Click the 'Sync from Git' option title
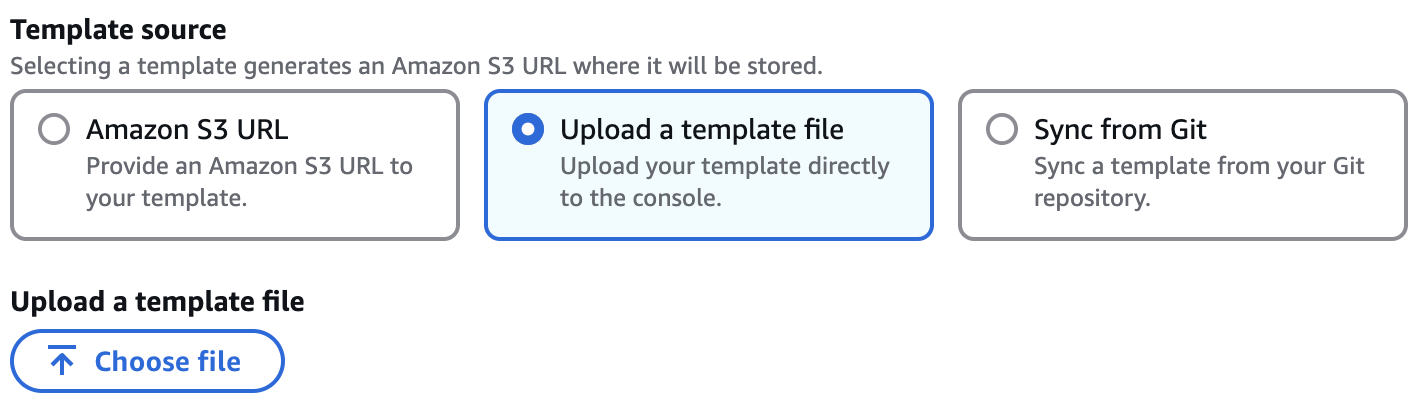Image resolution: width=1428 pixels, height=404 pixels. [1120, 130]
